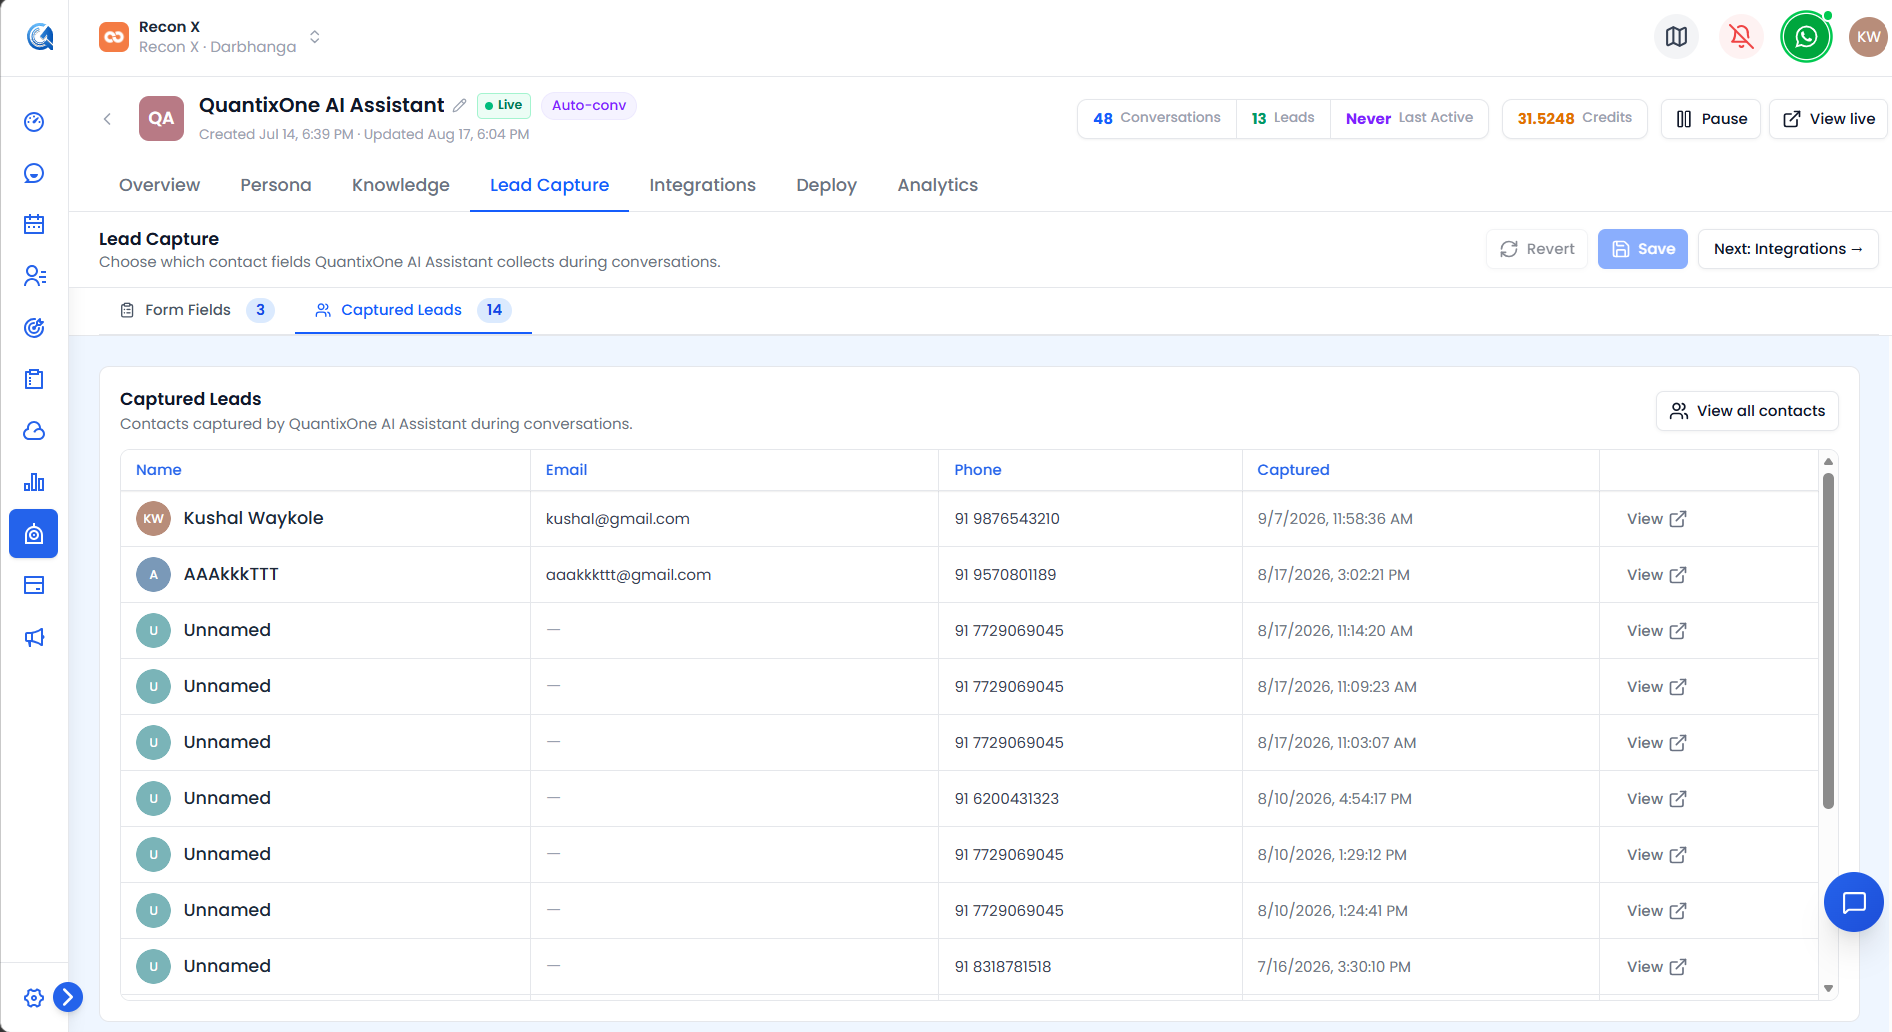The width and height of the screenshot is (1892, 1032).
Task: Switch to the Deploy tab
Action: [826, 185]
